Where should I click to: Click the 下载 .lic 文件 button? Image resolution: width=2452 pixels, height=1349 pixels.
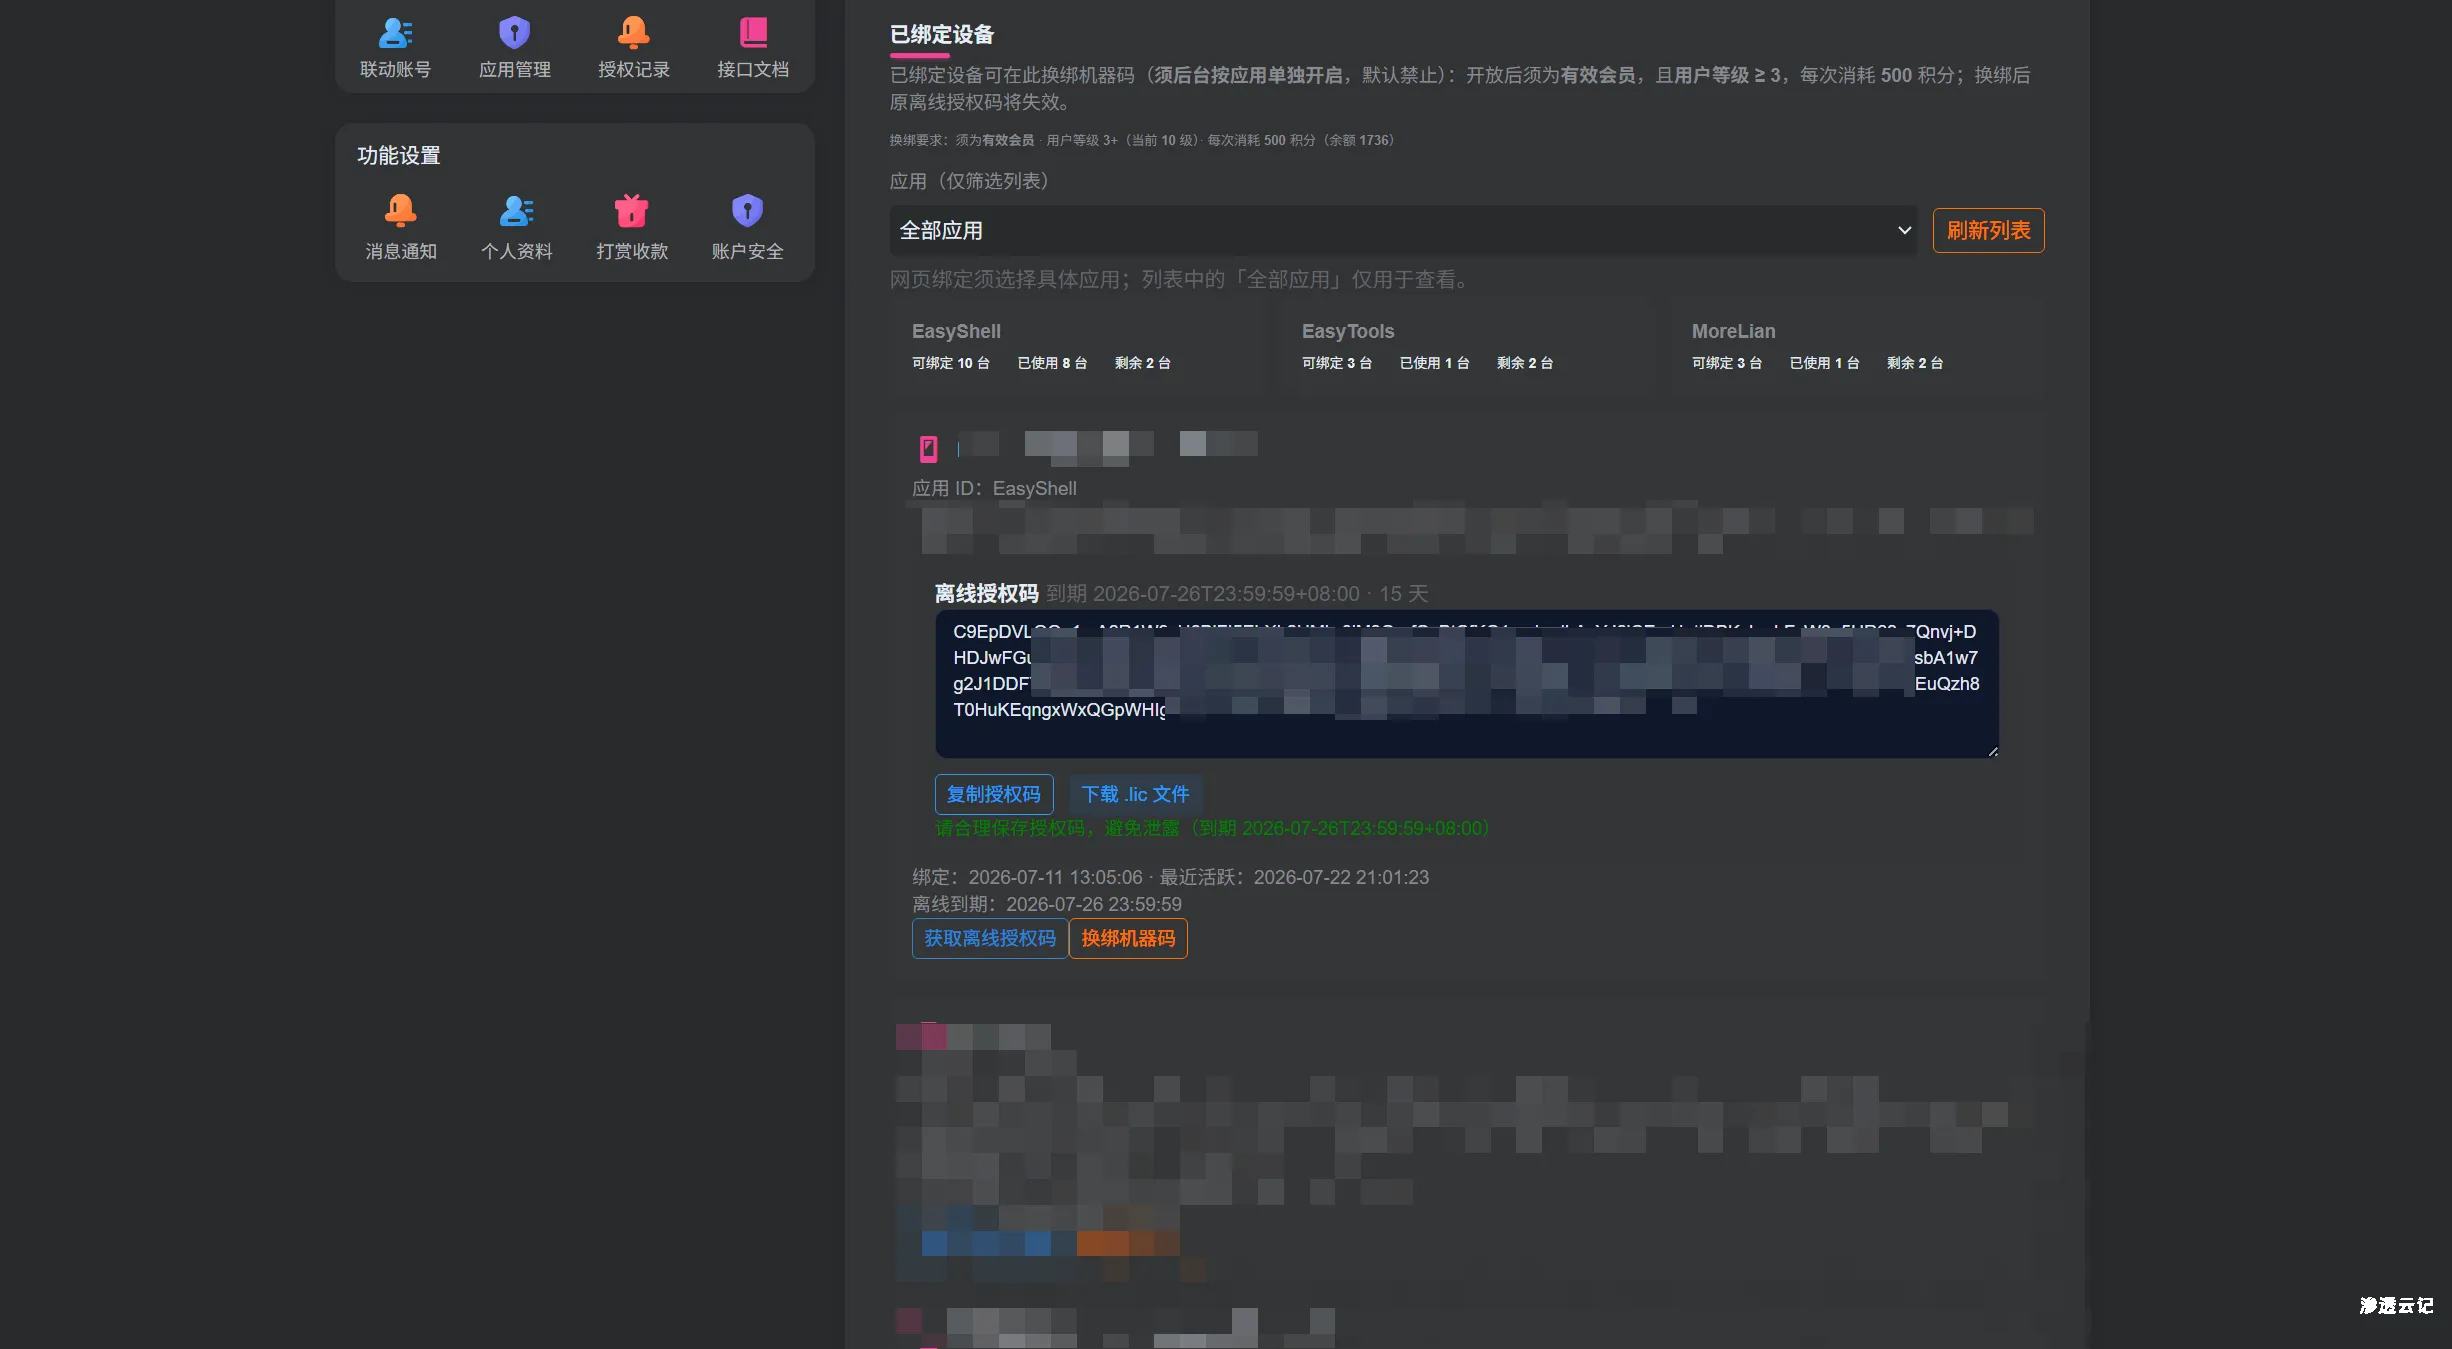click(1135, 794)
